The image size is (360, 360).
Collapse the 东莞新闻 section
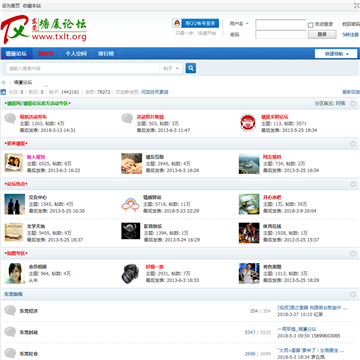(x=353, y=295)
